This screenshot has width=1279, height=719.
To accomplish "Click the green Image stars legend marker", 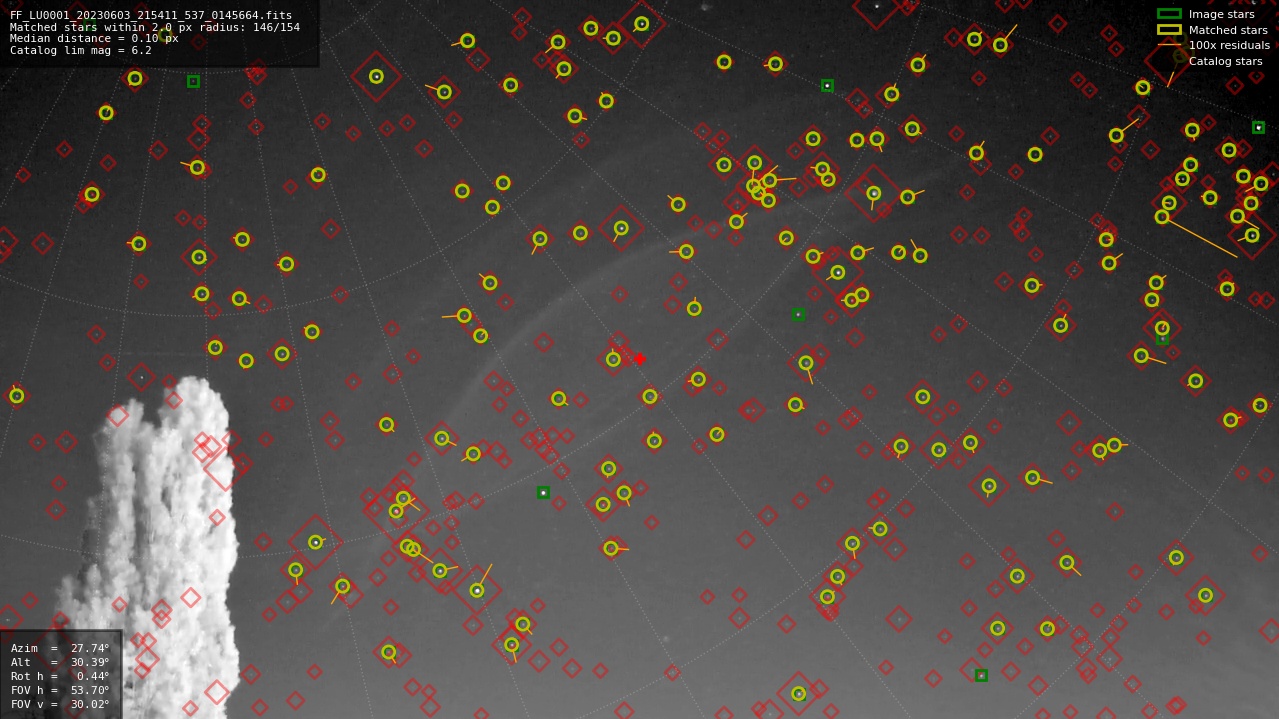I will (1169, 14).
